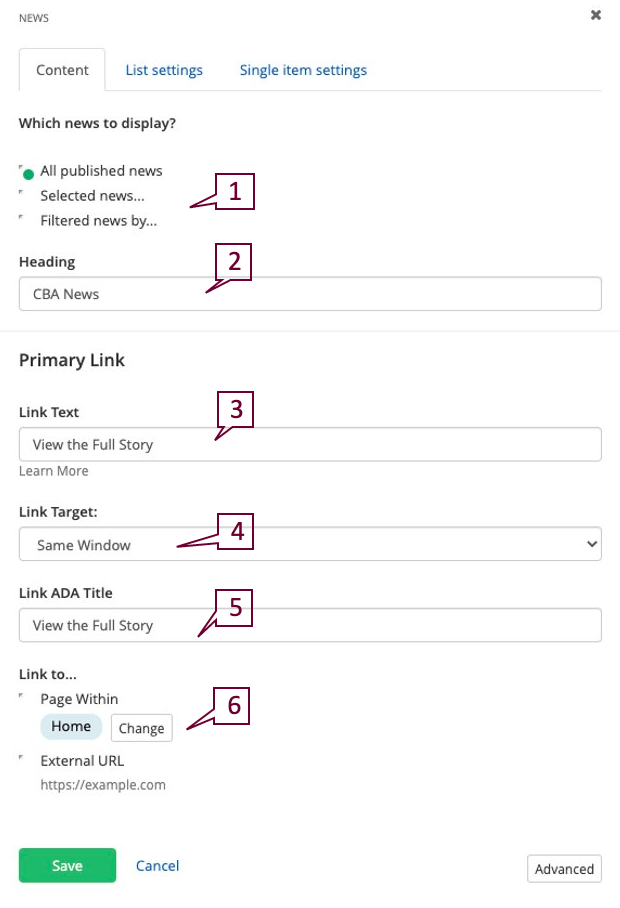Select the Page Within radio button
The height and width of the screenshot is (908, 620).
pos(22,699)
